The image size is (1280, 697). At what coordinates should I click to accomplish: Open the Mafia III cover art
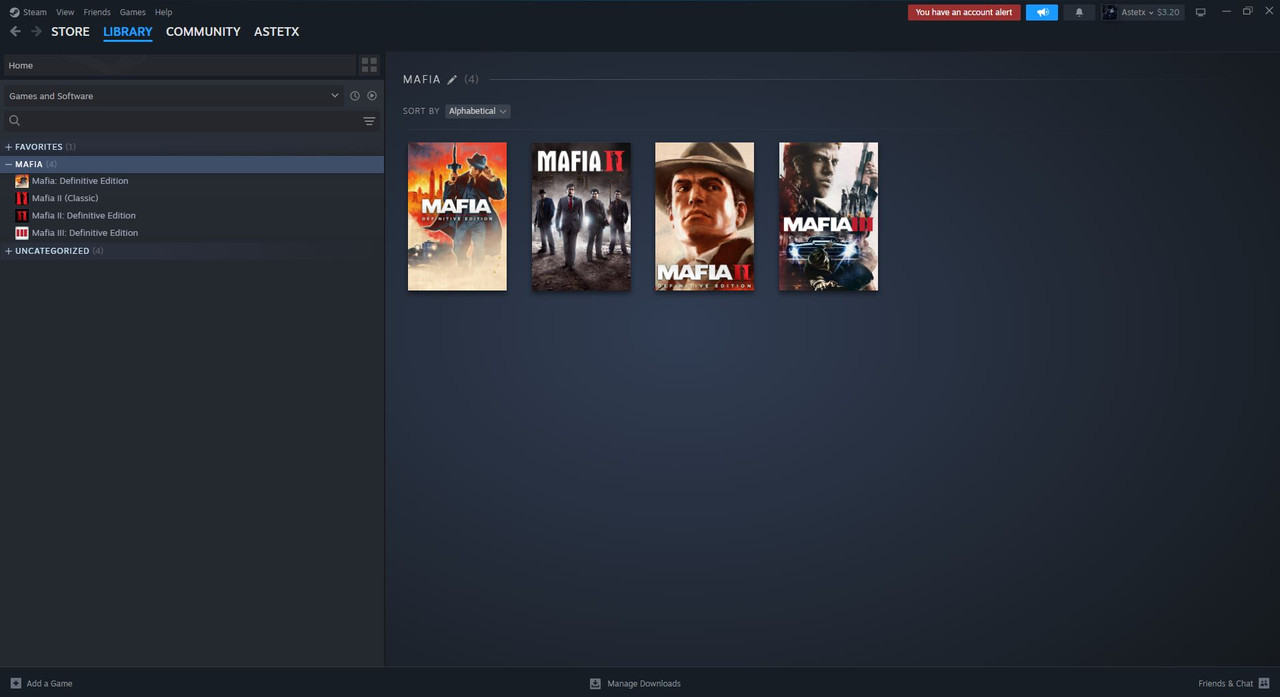click(828, 216)
